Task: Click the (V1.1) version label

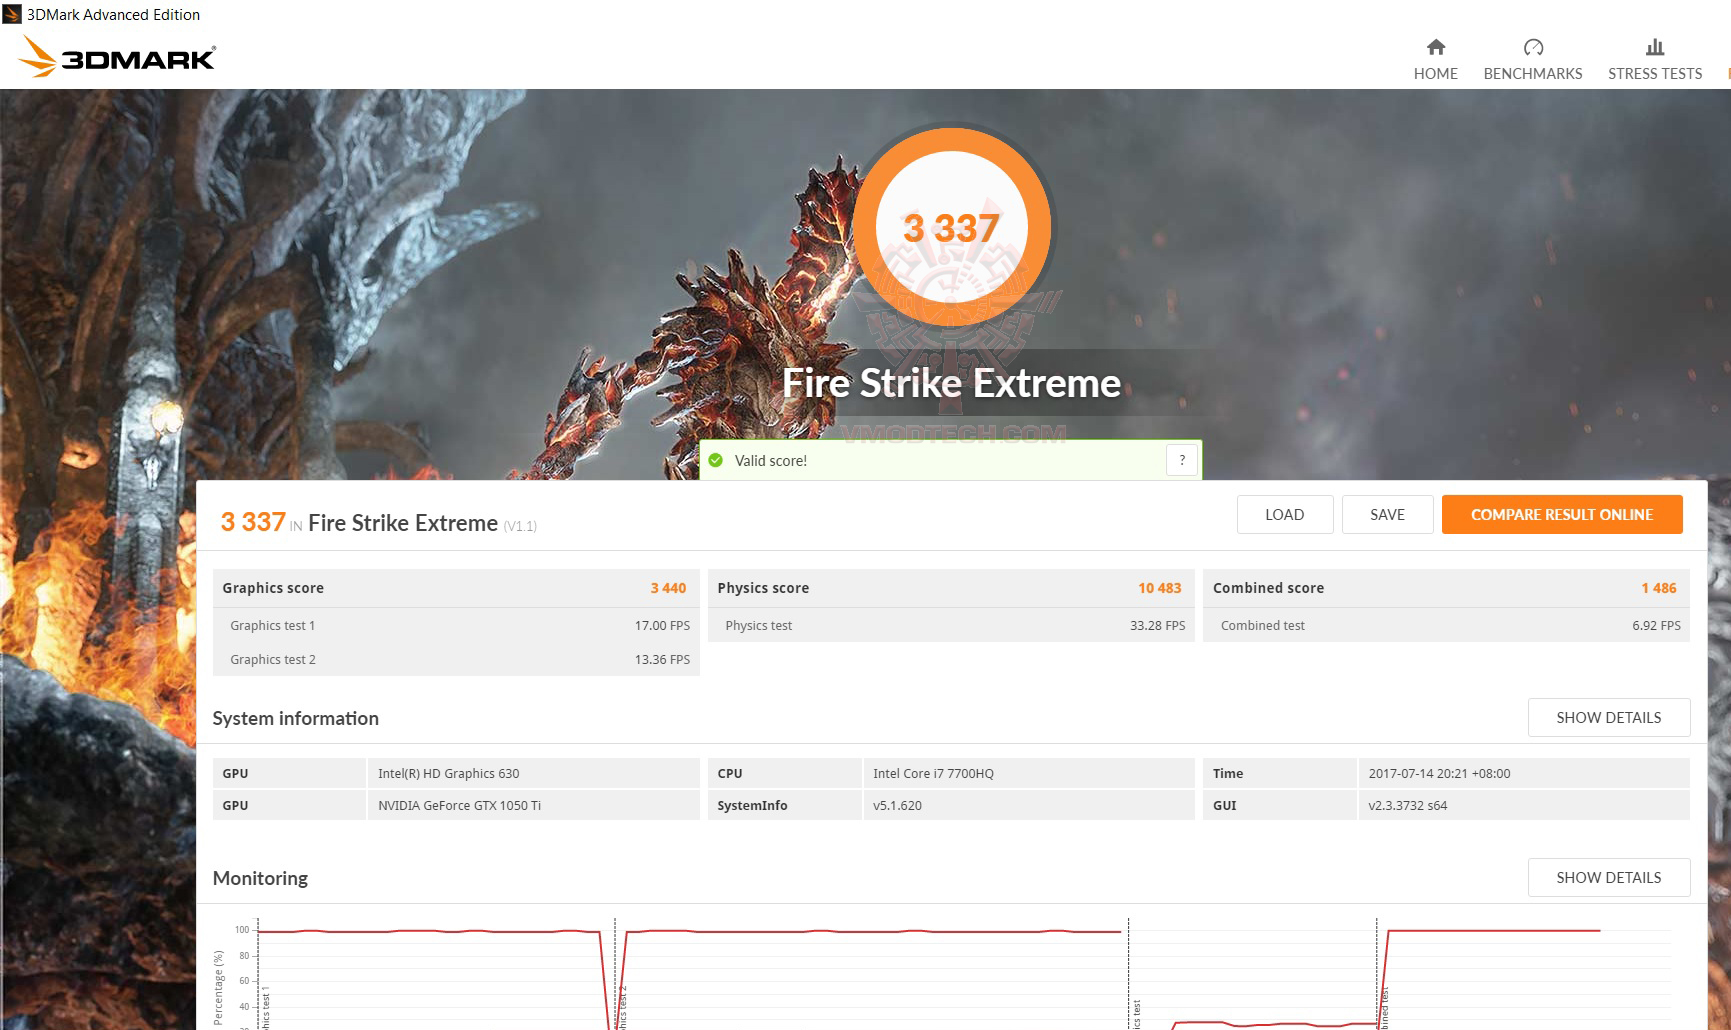Action: (520, 526)
